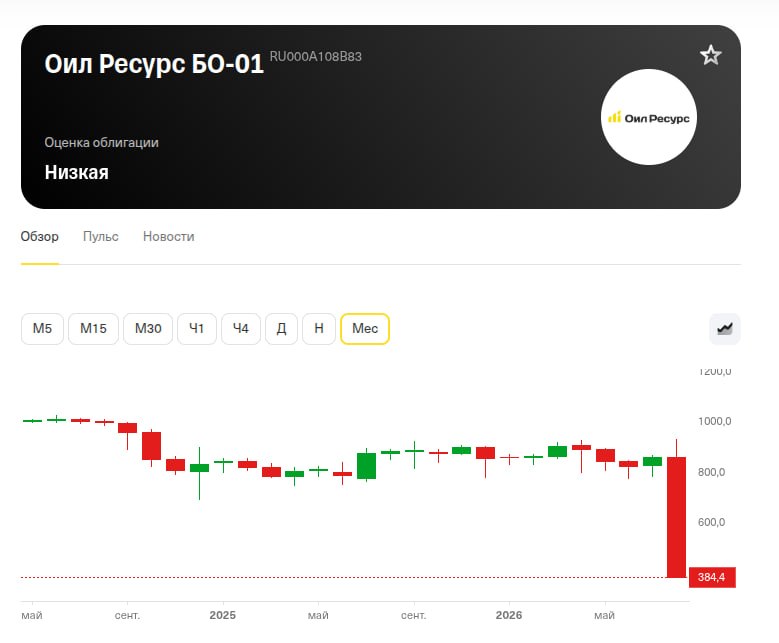779x643 pixels.
Task: Click the 1000,0 price axis label
Action: click(x=714, y=421)
